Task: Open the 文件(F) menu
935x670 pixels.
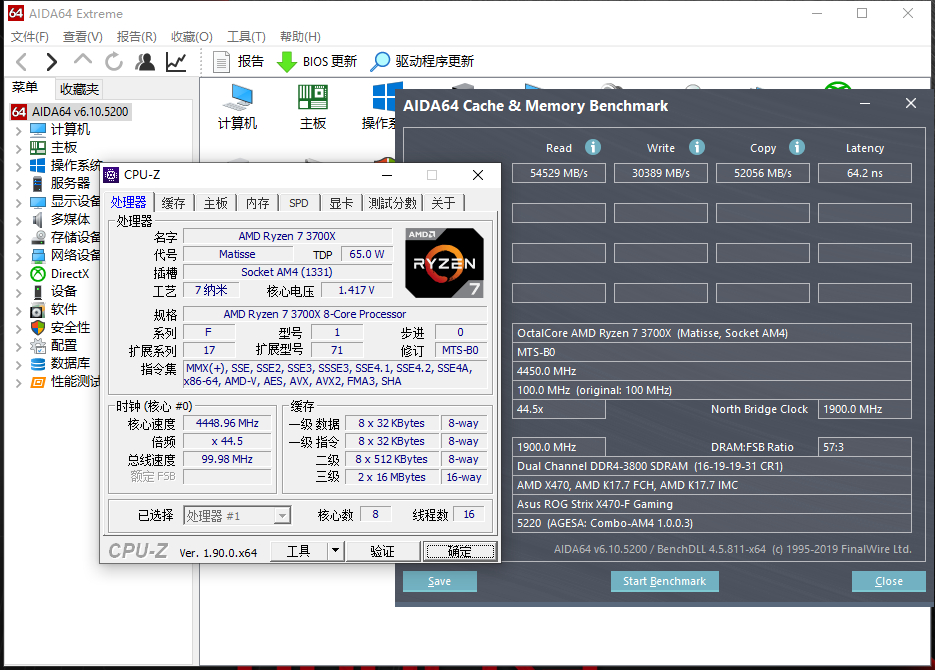Action: [30, 37]
